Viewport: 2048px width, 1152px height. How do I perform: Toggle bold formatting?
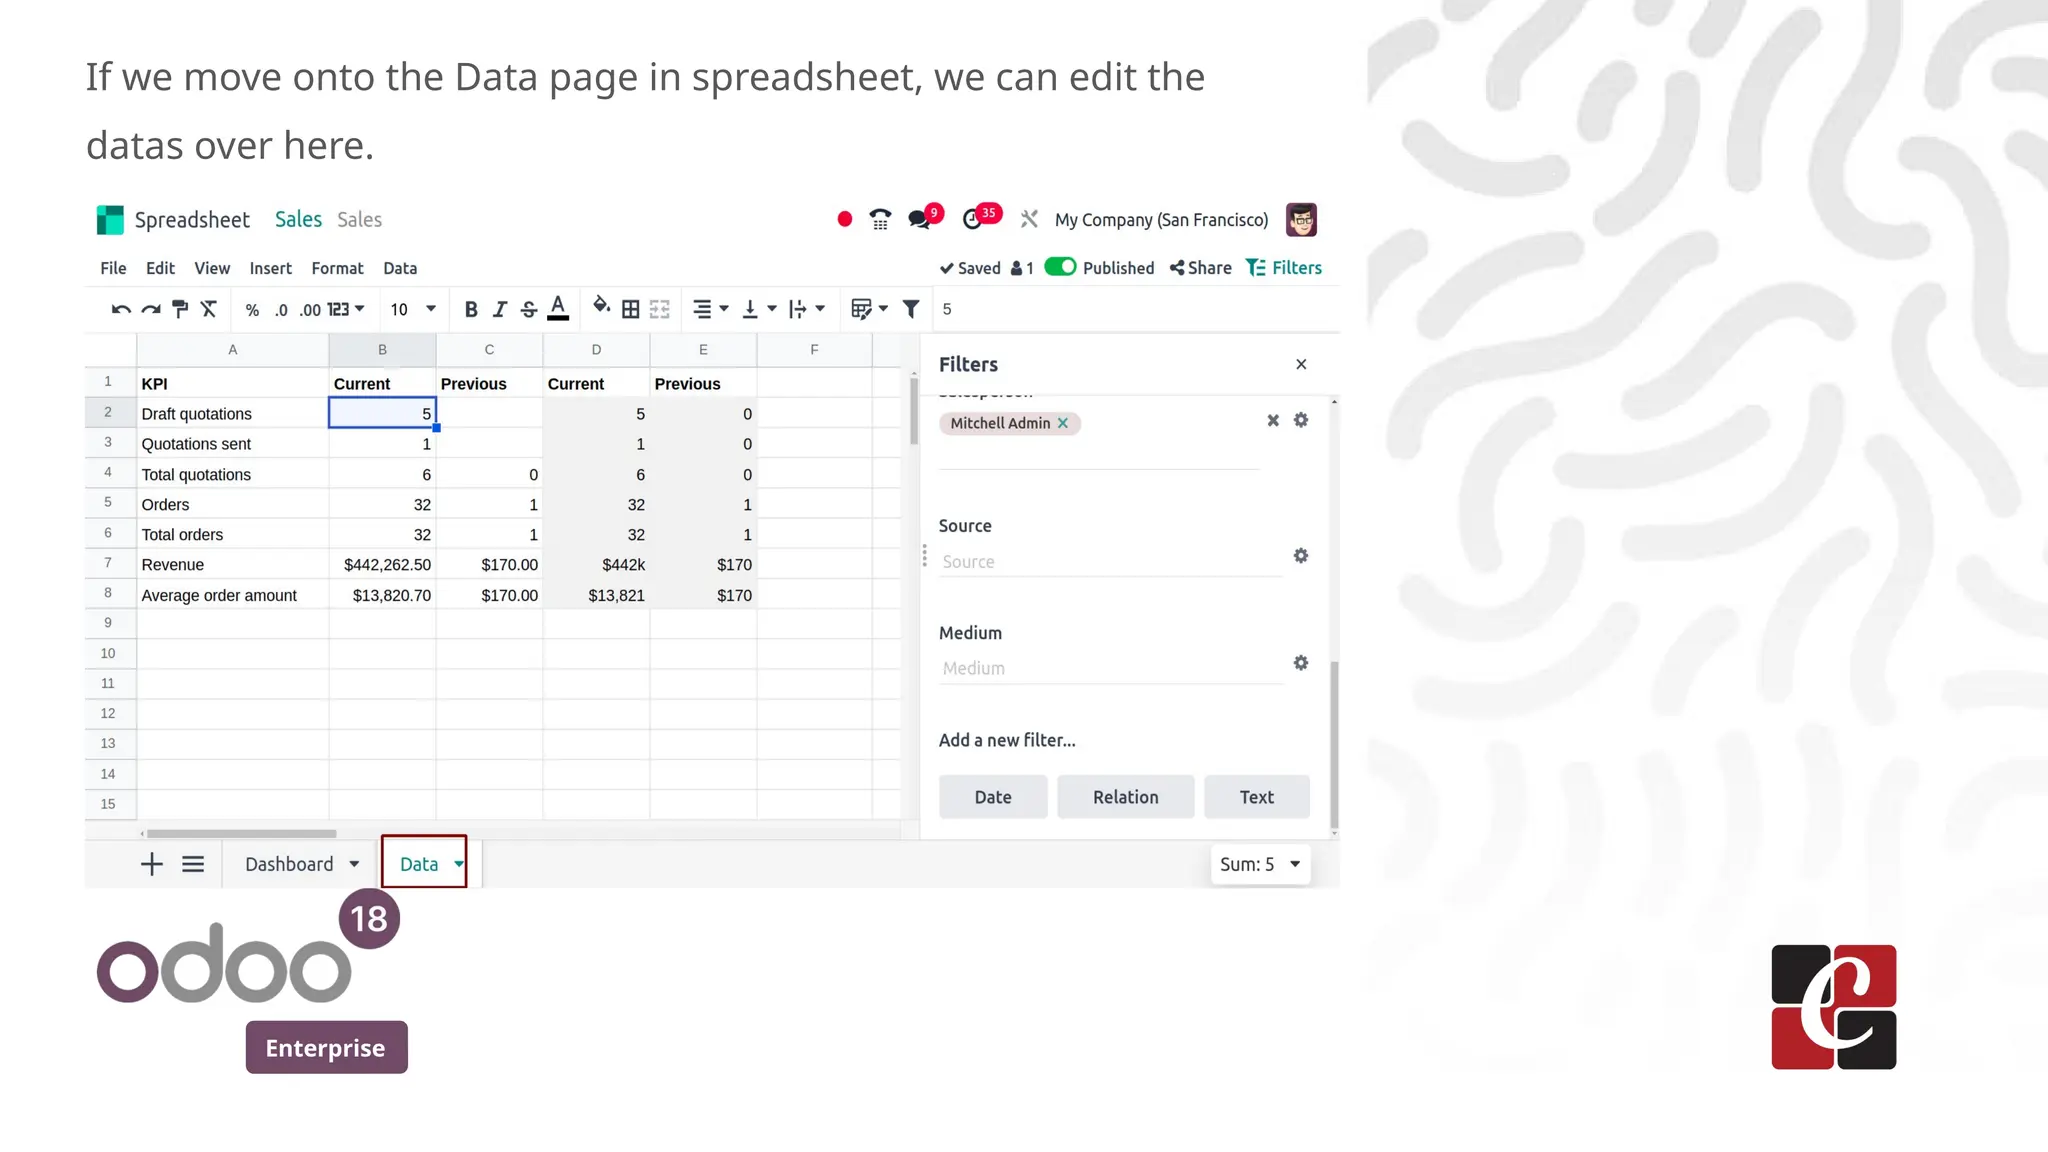(471, 309)
